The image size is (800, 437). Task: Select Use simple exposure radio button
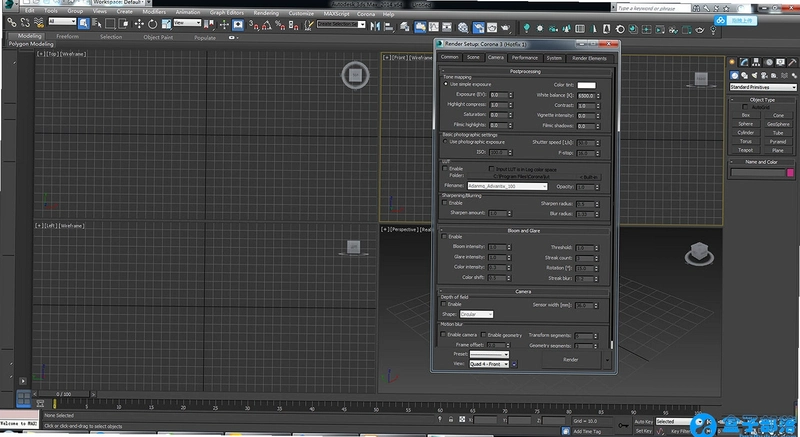point(446,84)
